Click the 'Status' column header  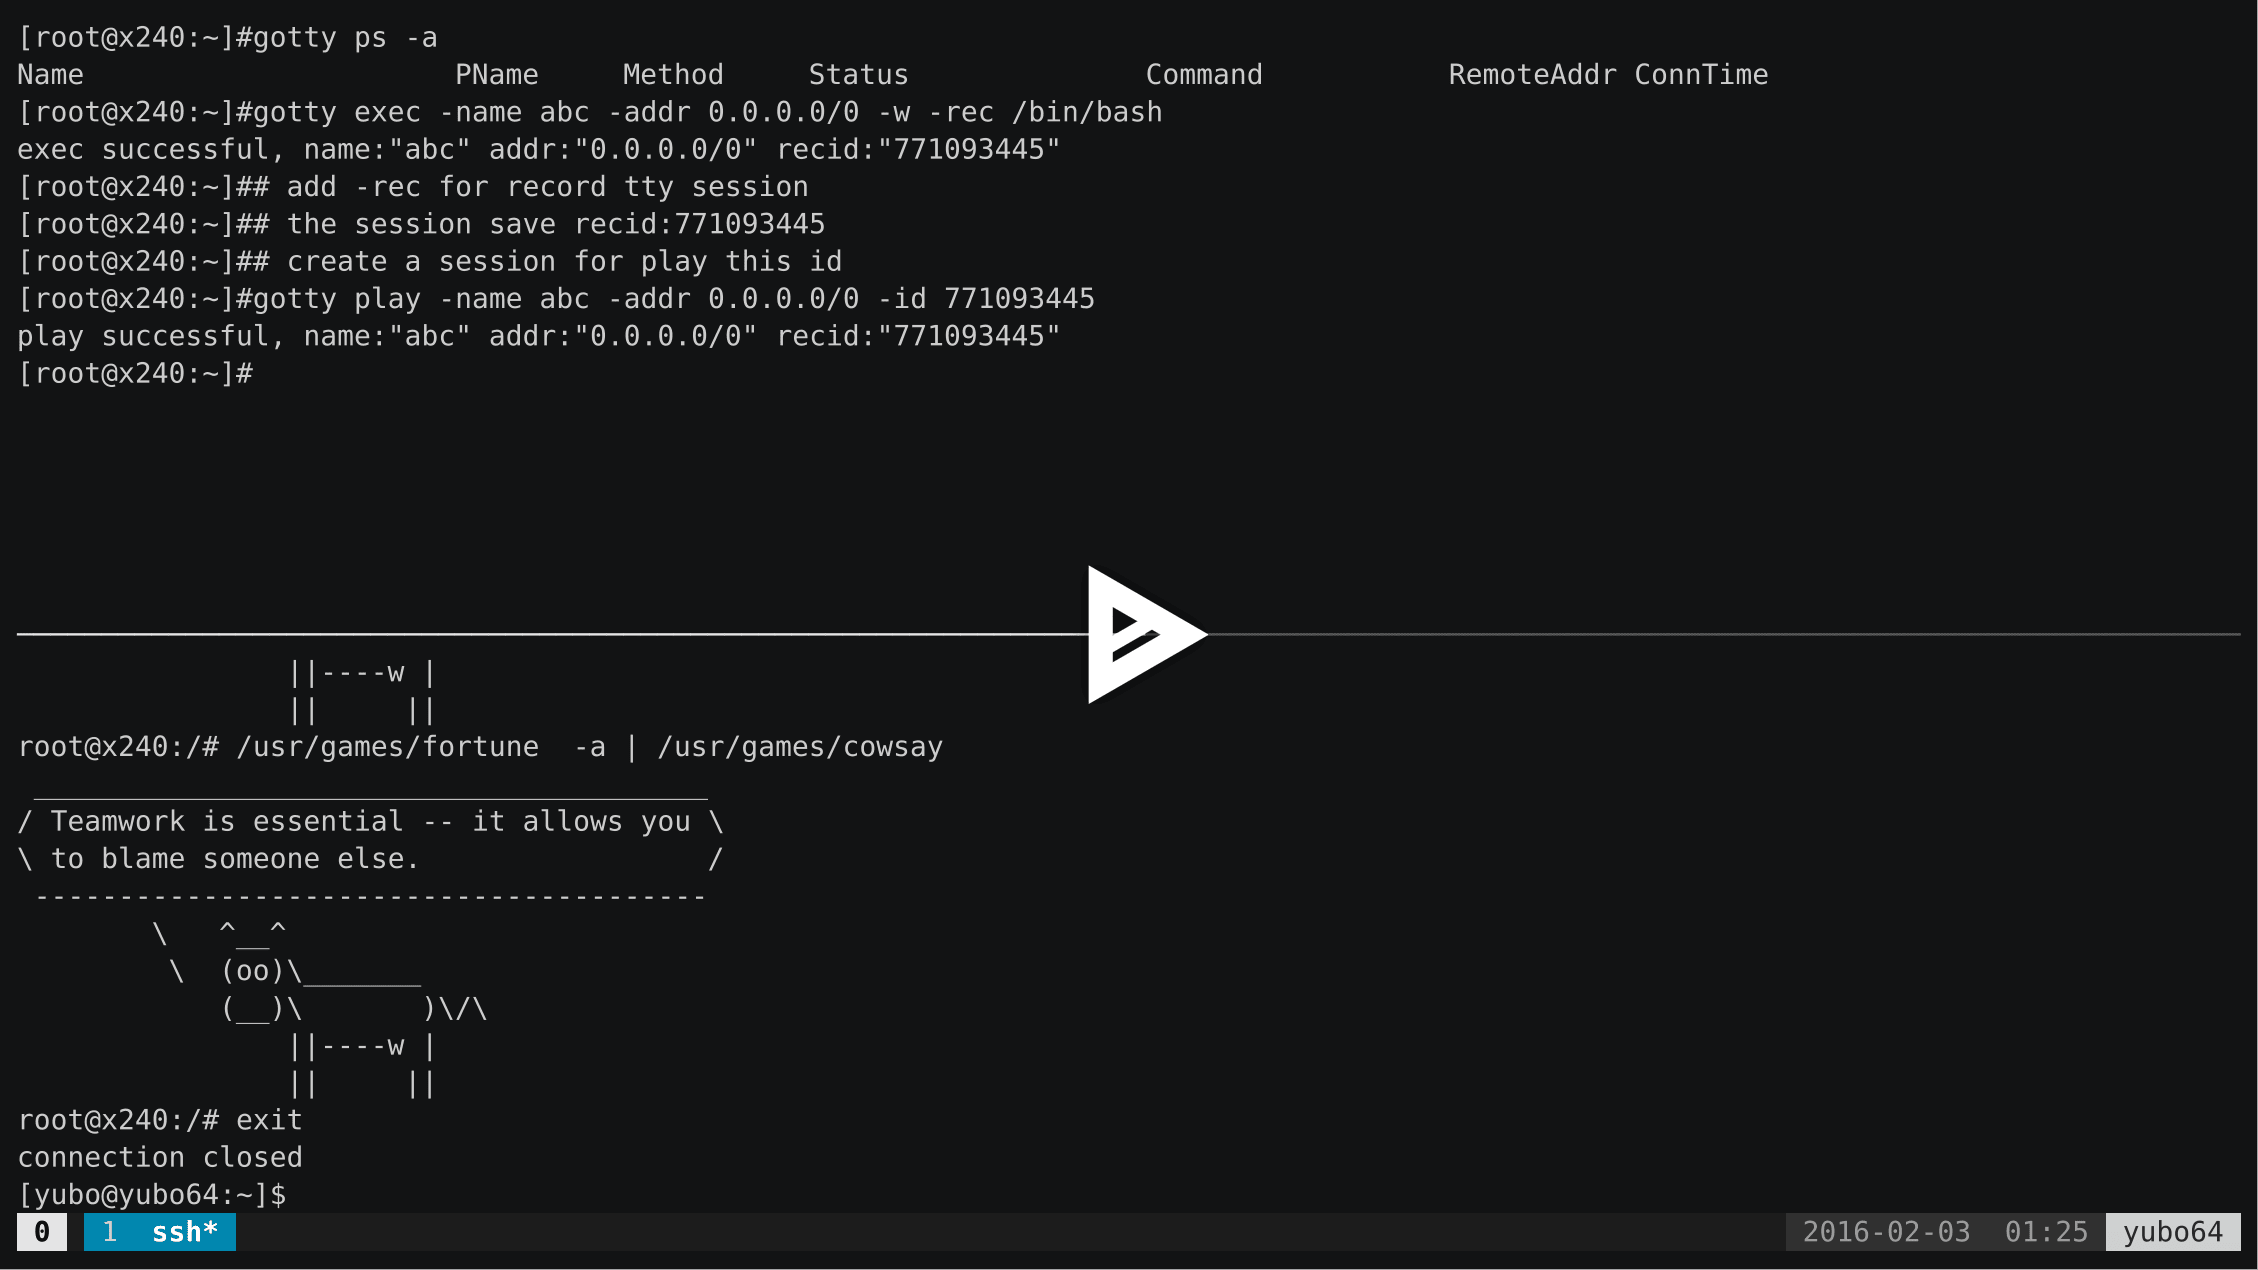(859, 75)
